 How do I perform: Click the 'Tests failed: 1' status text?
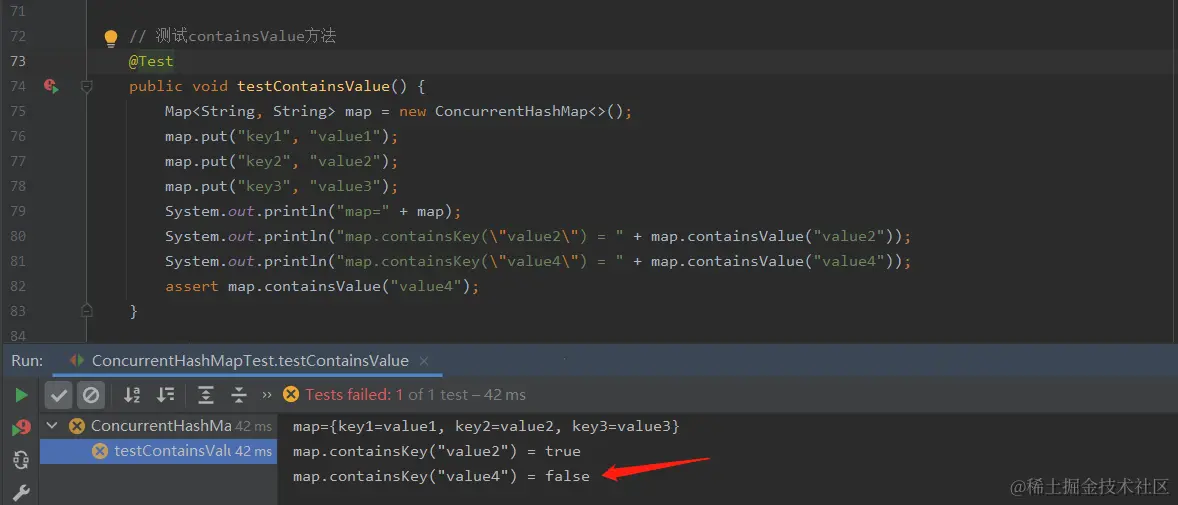point(354,395)
